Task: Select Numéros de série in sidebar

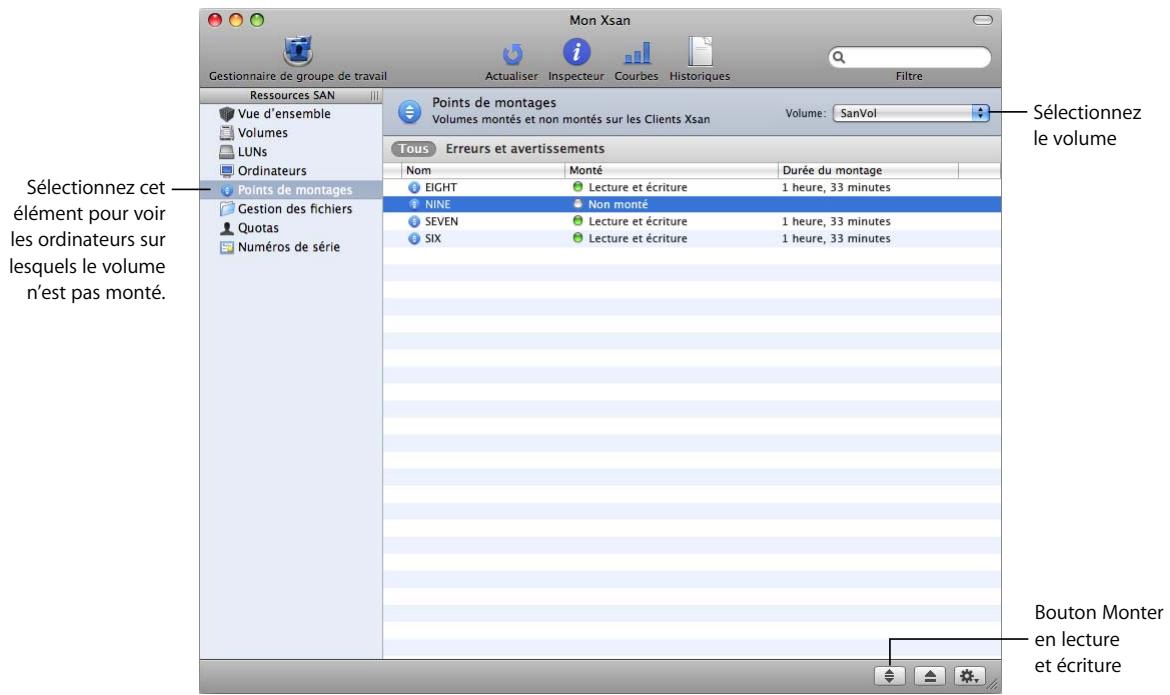Action: (x=291, y=247)
